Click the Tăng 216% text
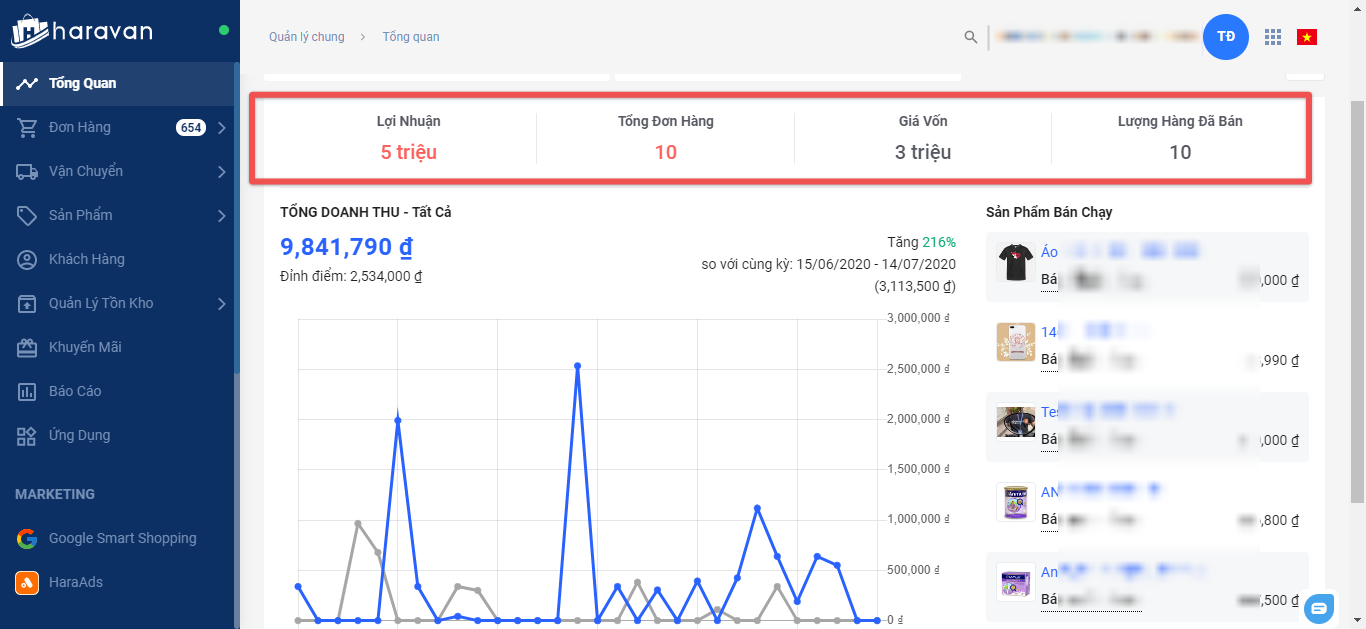 point(921,243)
